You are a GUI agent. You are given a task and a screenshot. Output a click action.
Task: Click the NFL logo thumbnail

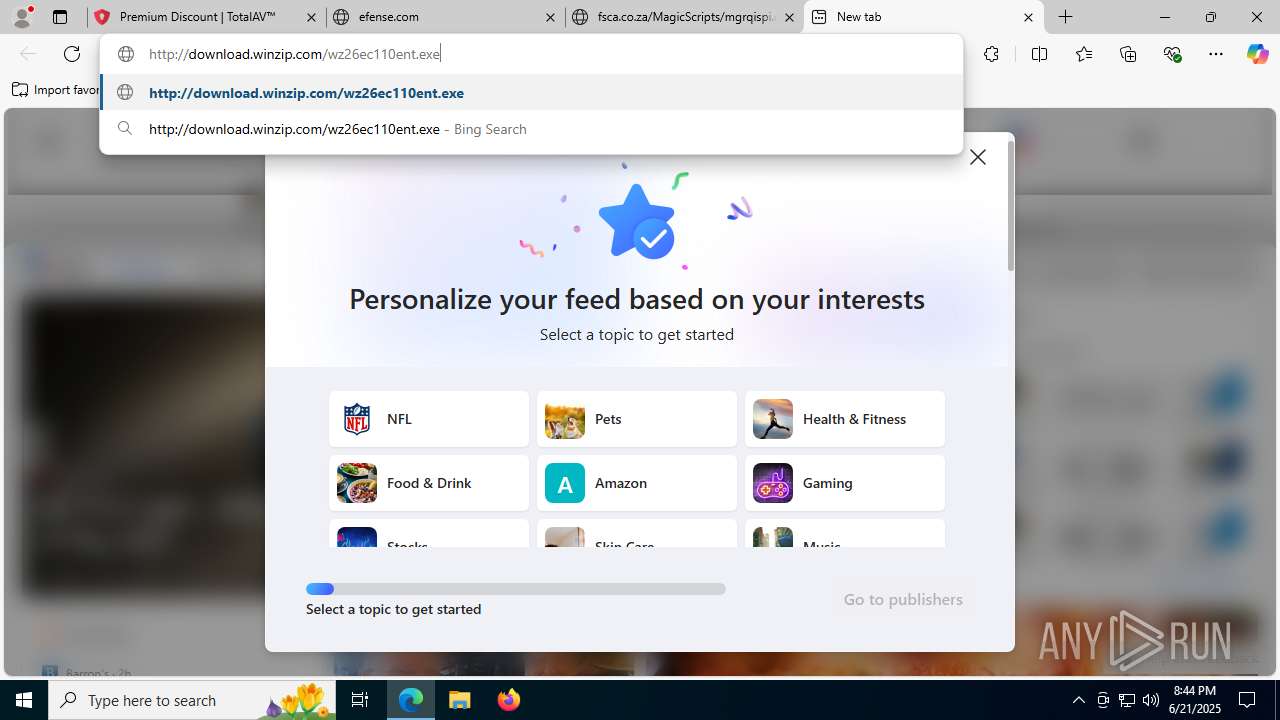tap(357, 419)
